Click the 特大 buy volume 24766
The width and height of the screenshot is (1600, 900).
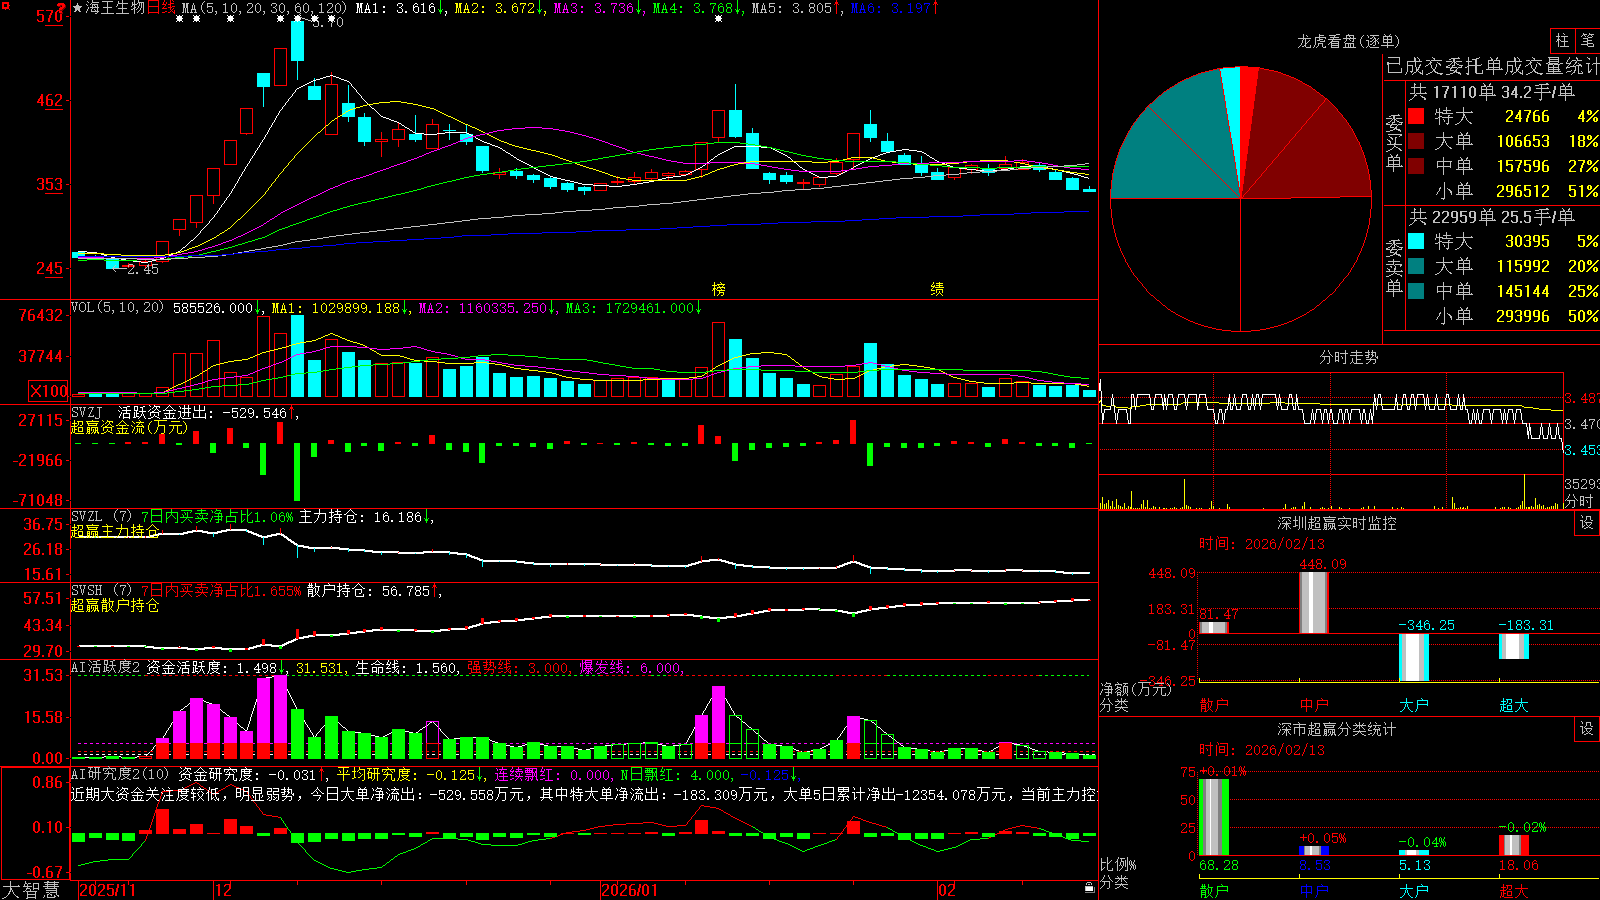(1527, 116)
